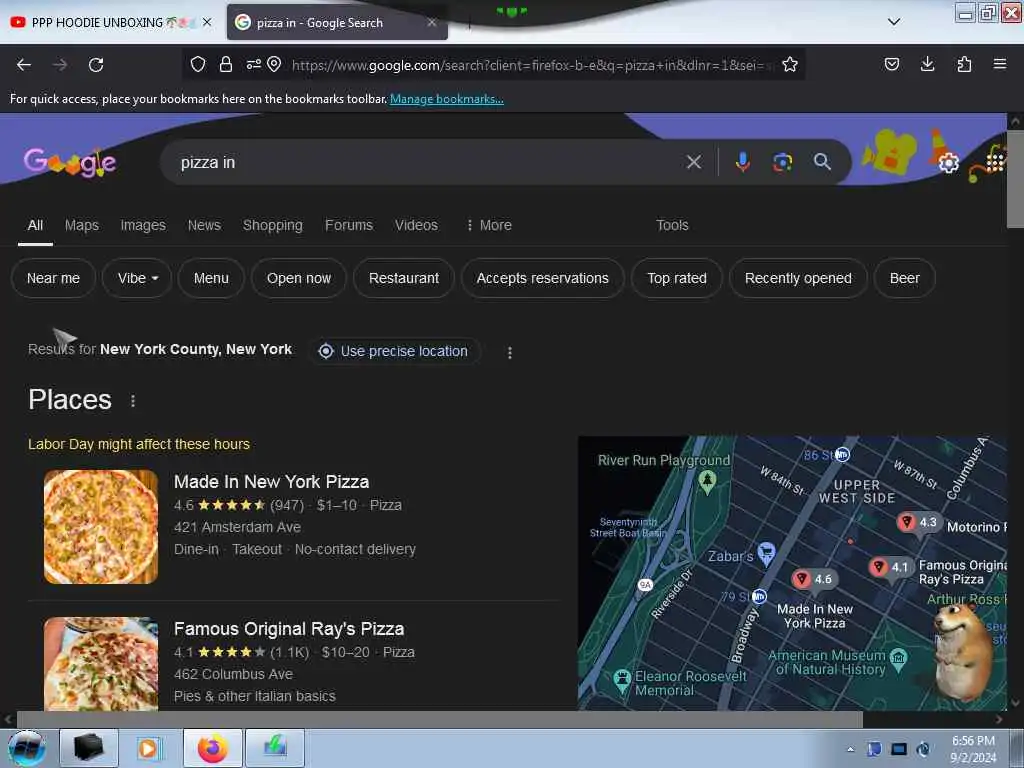Viewport: 1024px width, 768px height.
Task: Open the list all tabs chevron
Action: (894, 22)
